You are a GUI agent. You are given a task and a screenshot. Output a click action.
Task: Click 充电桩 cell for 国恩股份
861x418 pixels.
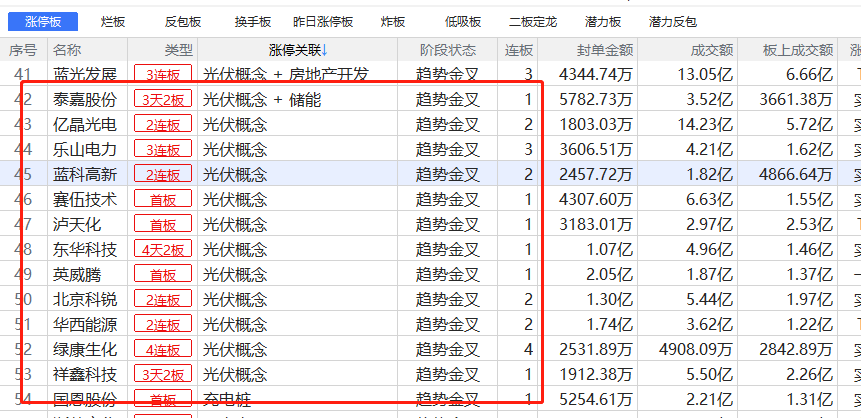[227, 399]
